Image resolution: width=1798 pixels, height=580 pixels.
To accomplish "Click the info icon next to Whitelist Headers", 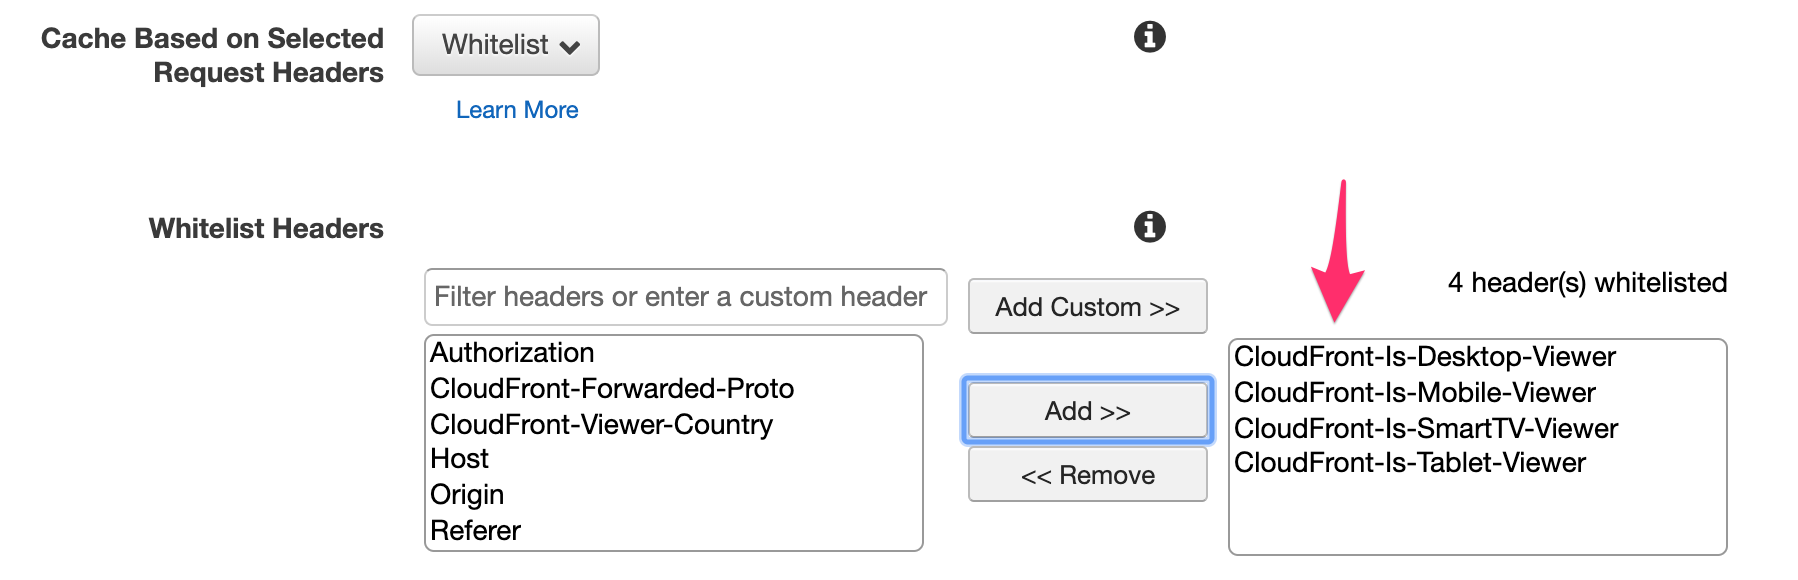I will pyautogui.click(x=1148, y=226).
